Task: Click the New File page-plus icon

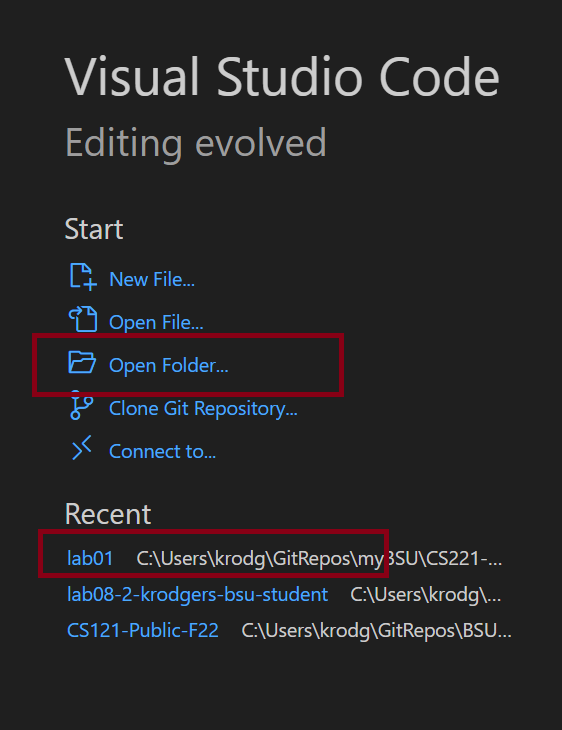Action: (x=83, y=277)
